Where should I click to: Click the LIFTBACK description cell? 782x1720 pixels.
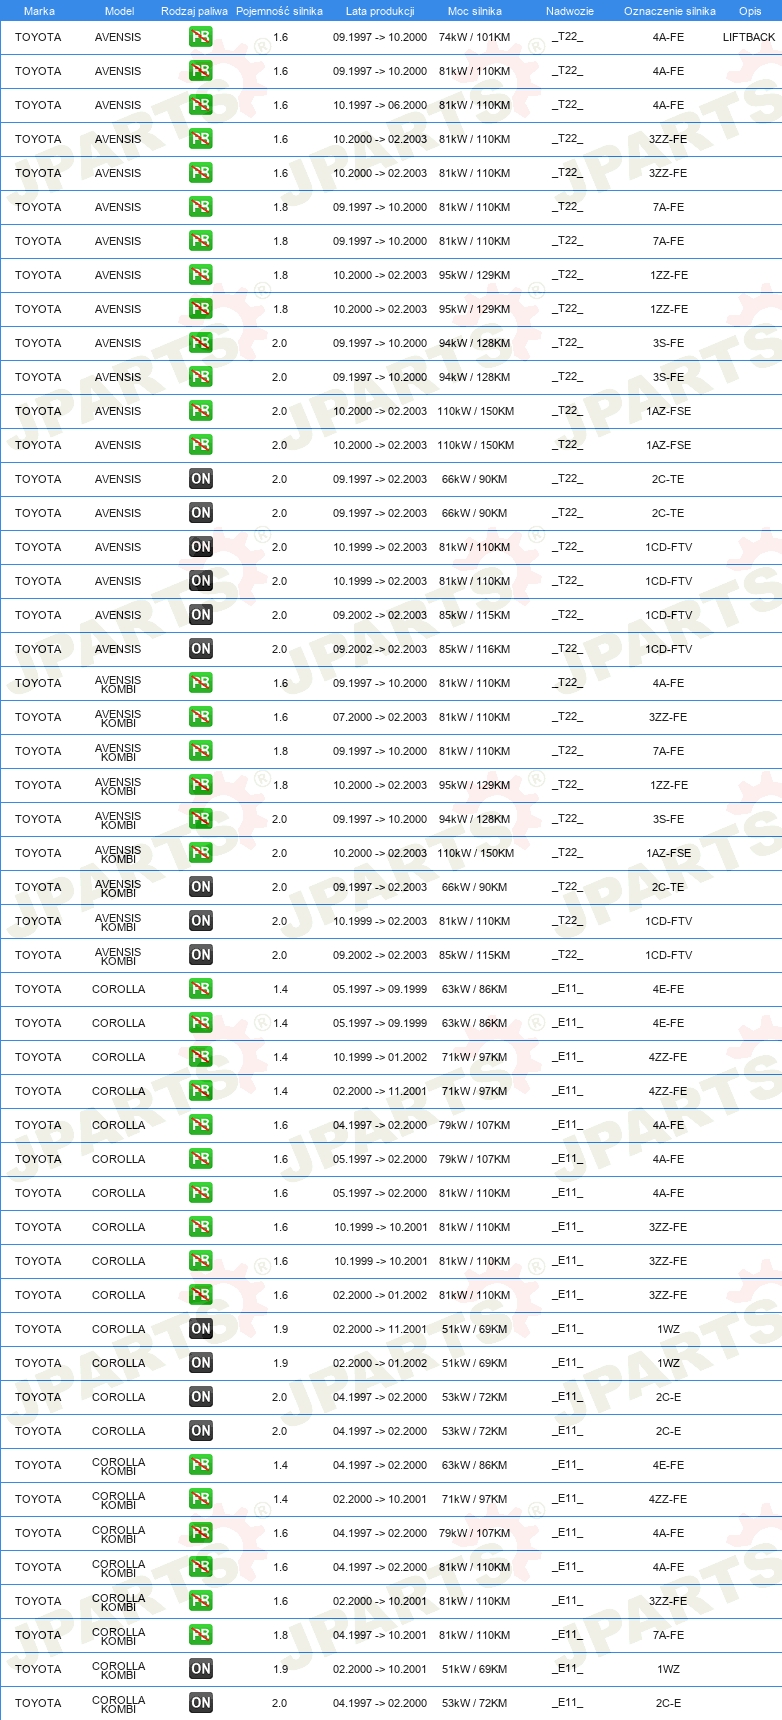[x=749, y=37]
